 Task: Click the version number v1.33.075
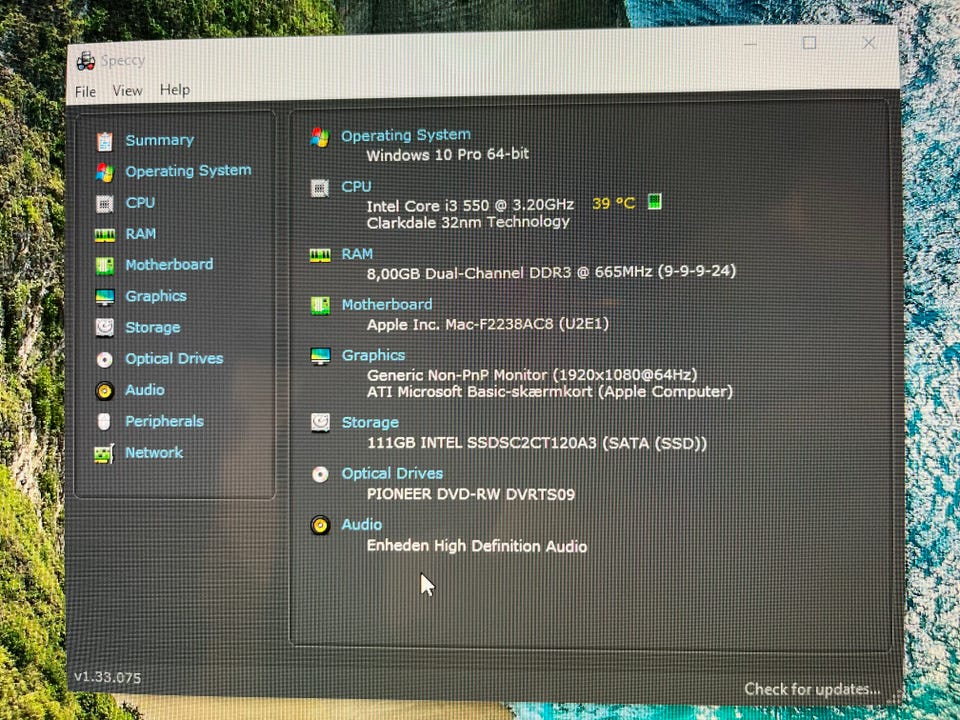(x=108, y=677)
